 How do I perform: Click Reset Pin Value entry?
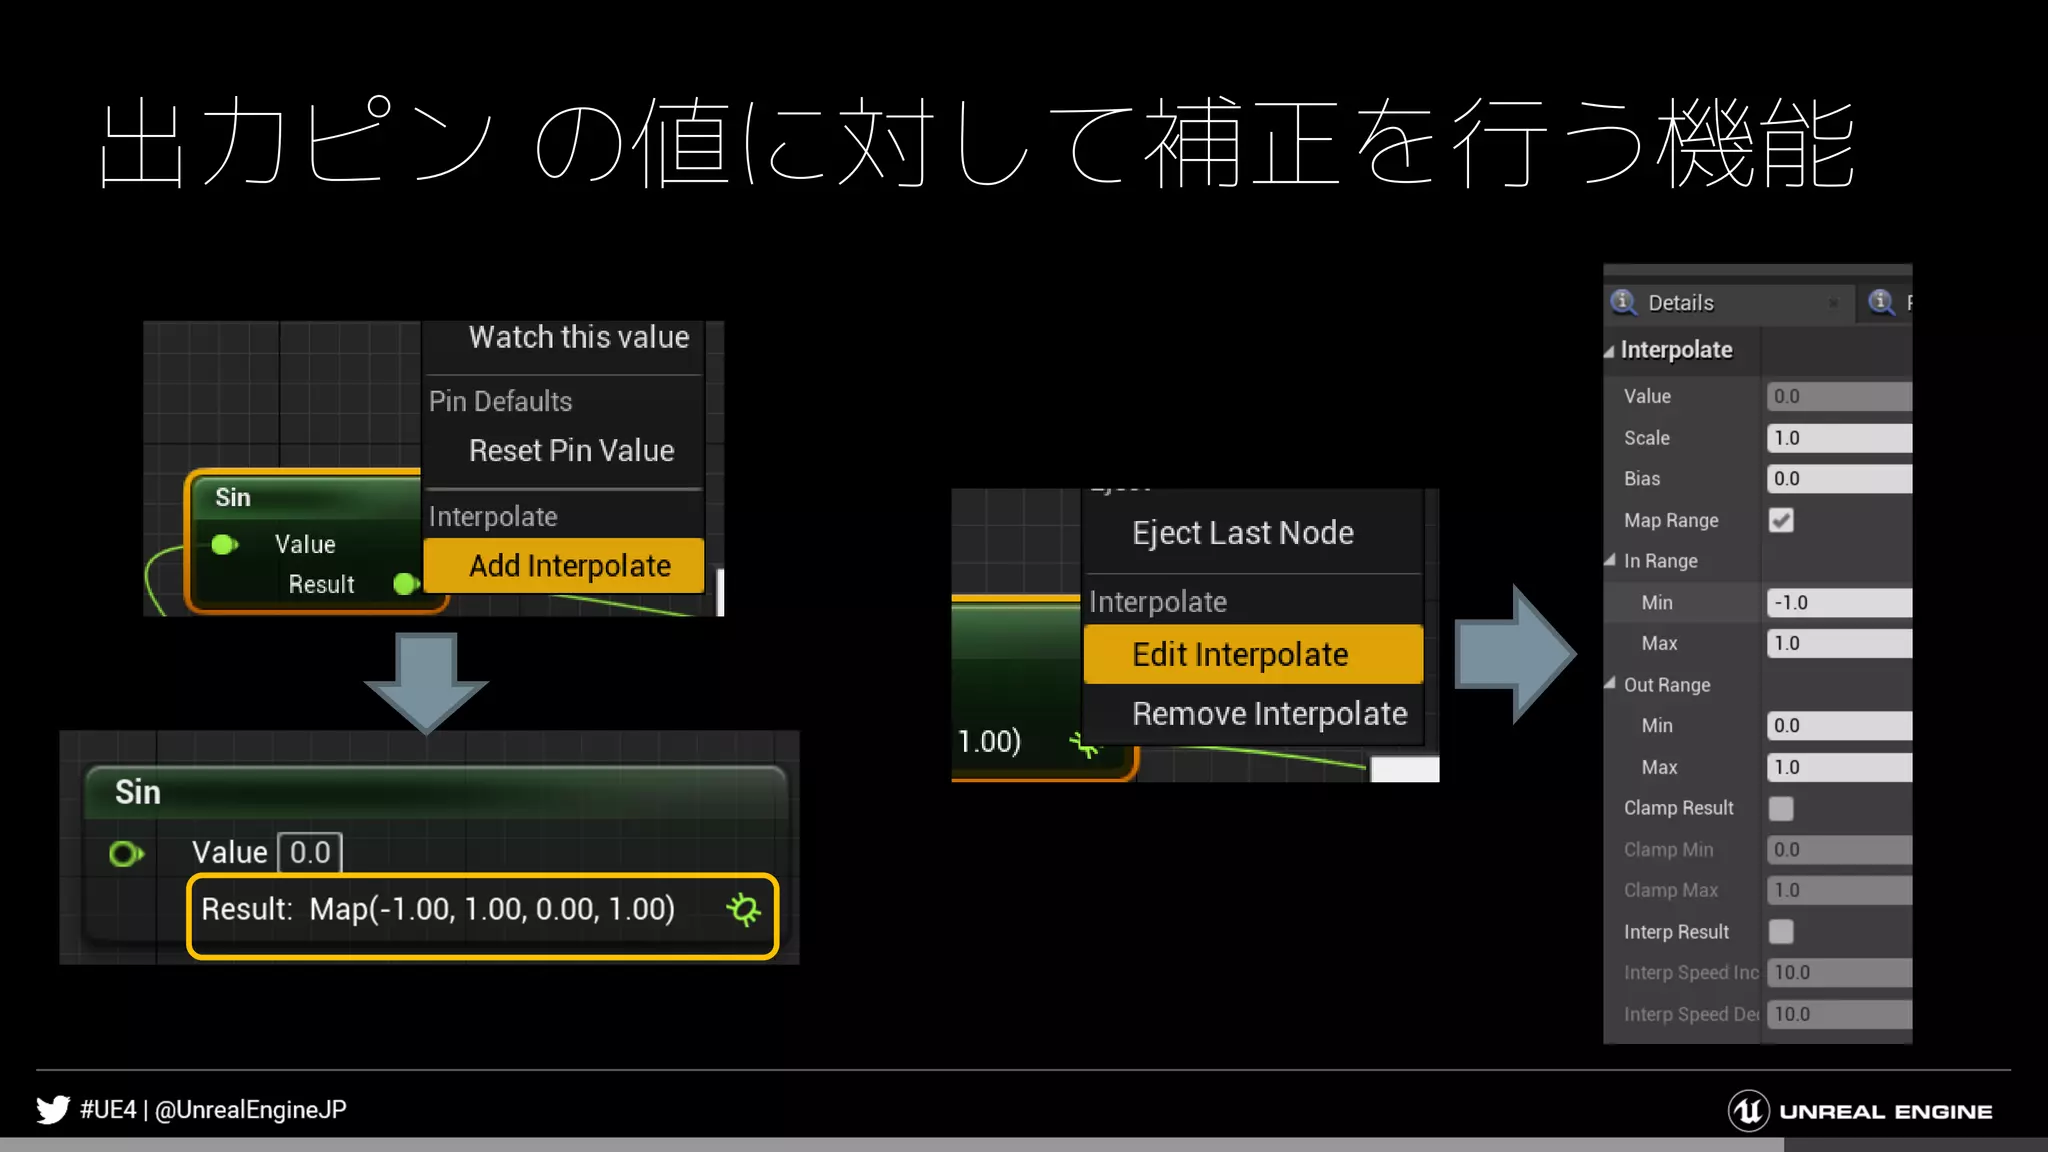pos(571,451)
